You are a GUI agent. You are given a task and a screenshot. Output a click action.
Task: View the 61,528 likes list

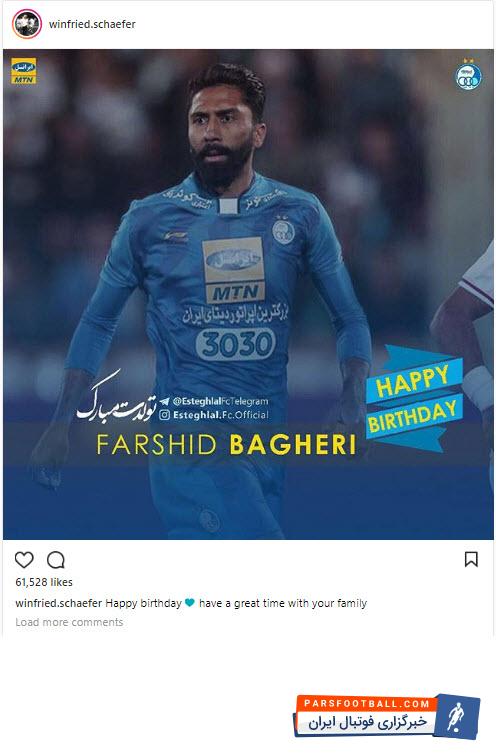click(x=44, y=582)
